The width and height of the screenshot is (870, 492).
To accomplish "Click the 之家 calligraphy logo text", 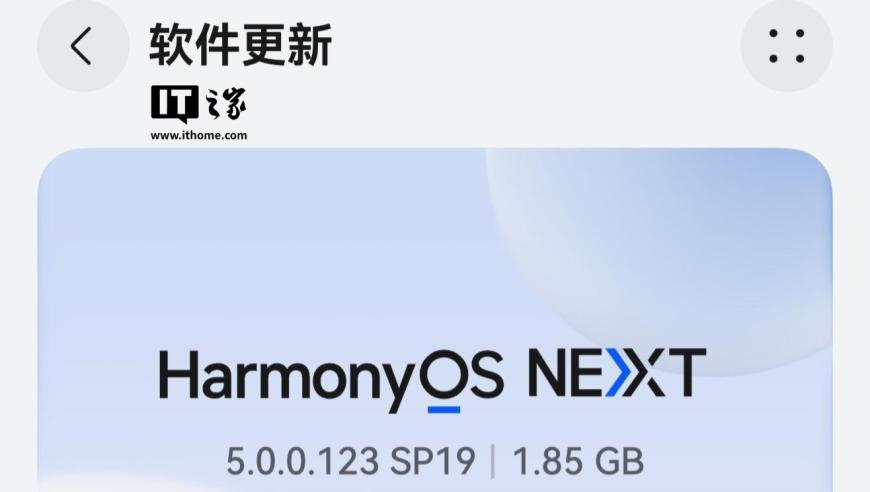I will tap(225, 104).
